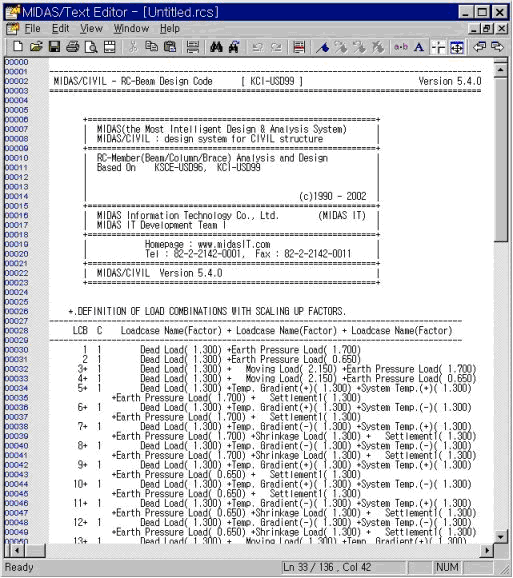Click the Replace binoculars icon

(234, 47)
